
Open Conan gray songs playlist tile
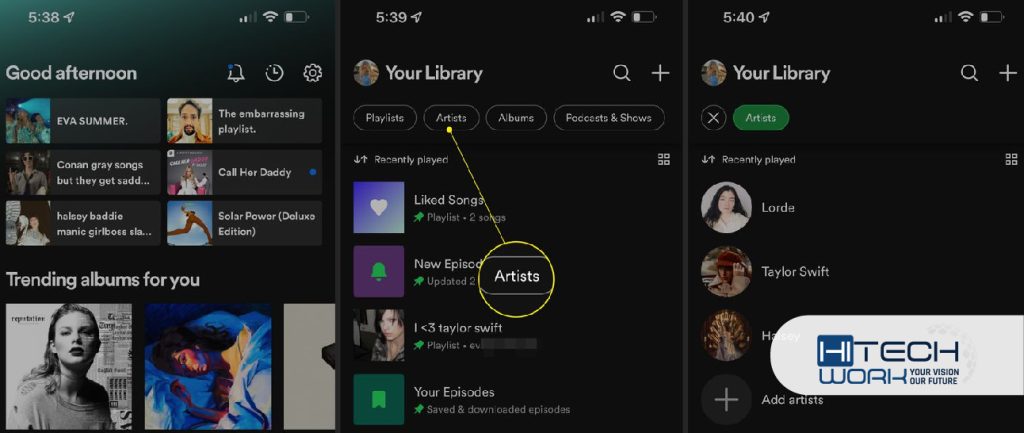click(82, 172)
